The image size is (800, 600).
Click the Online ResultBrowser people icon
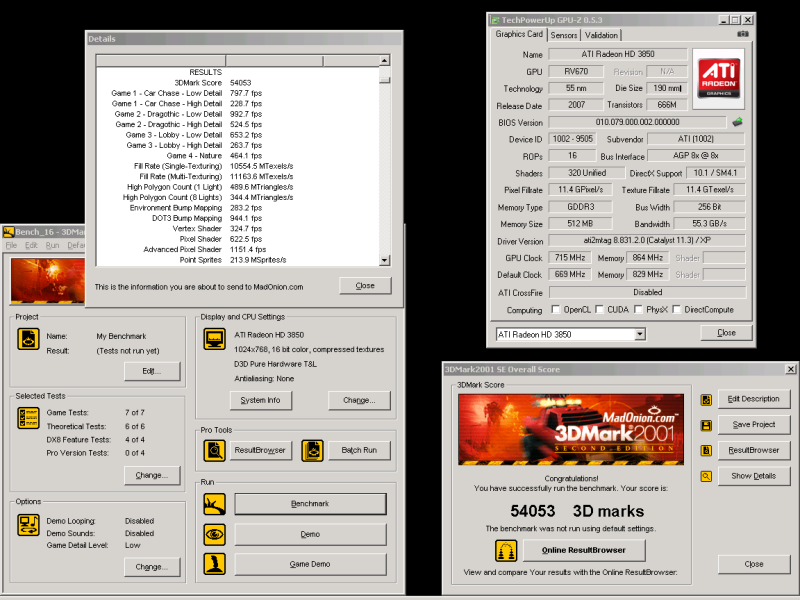[x=506, y=551]
